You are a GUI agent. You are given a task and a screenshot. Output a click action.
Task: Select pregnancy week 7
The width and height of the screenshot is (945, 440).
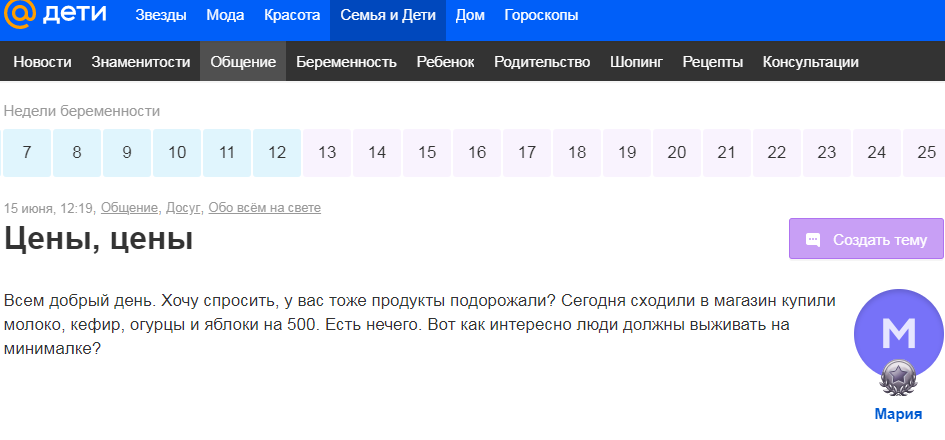pyautogui.click(x=27, y=152)
